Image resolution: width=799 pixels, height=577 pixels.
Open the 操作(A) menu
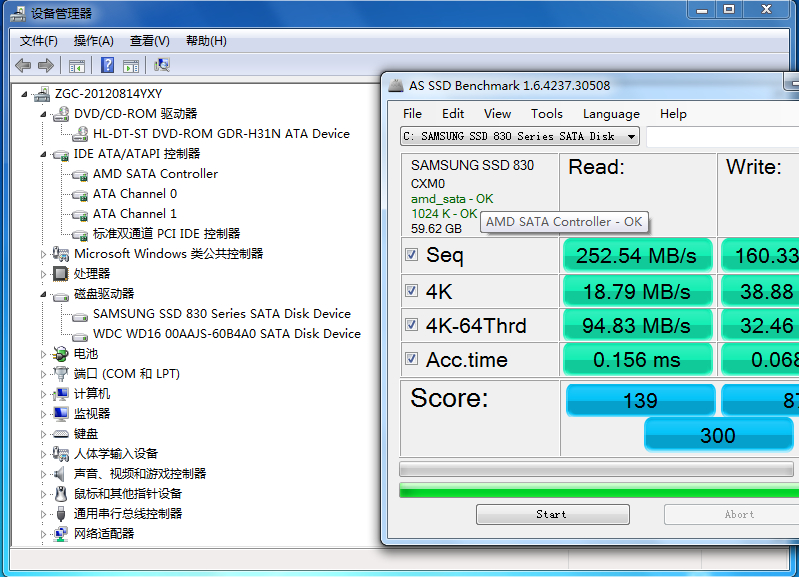94,41
